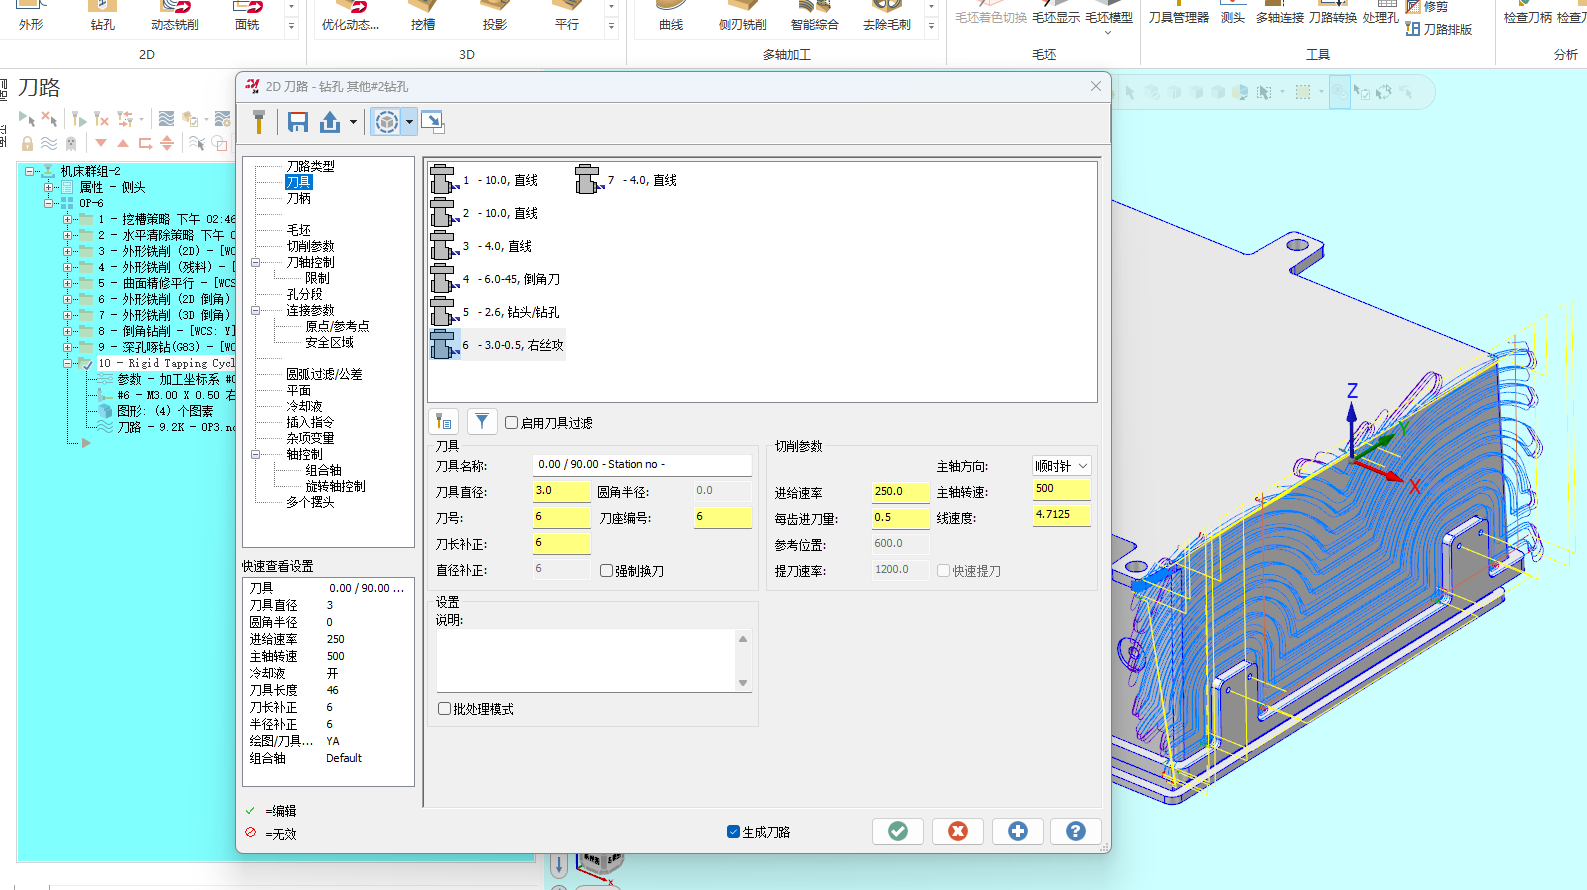Collapse the 刀轴控制 tree node

[x=256, y=262]
